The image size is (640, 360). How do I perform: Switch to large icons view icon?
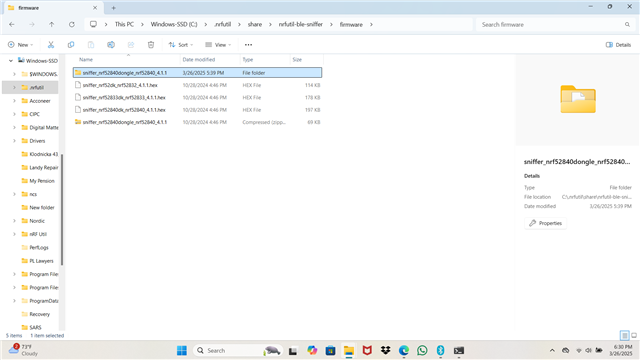coord(634,336)
